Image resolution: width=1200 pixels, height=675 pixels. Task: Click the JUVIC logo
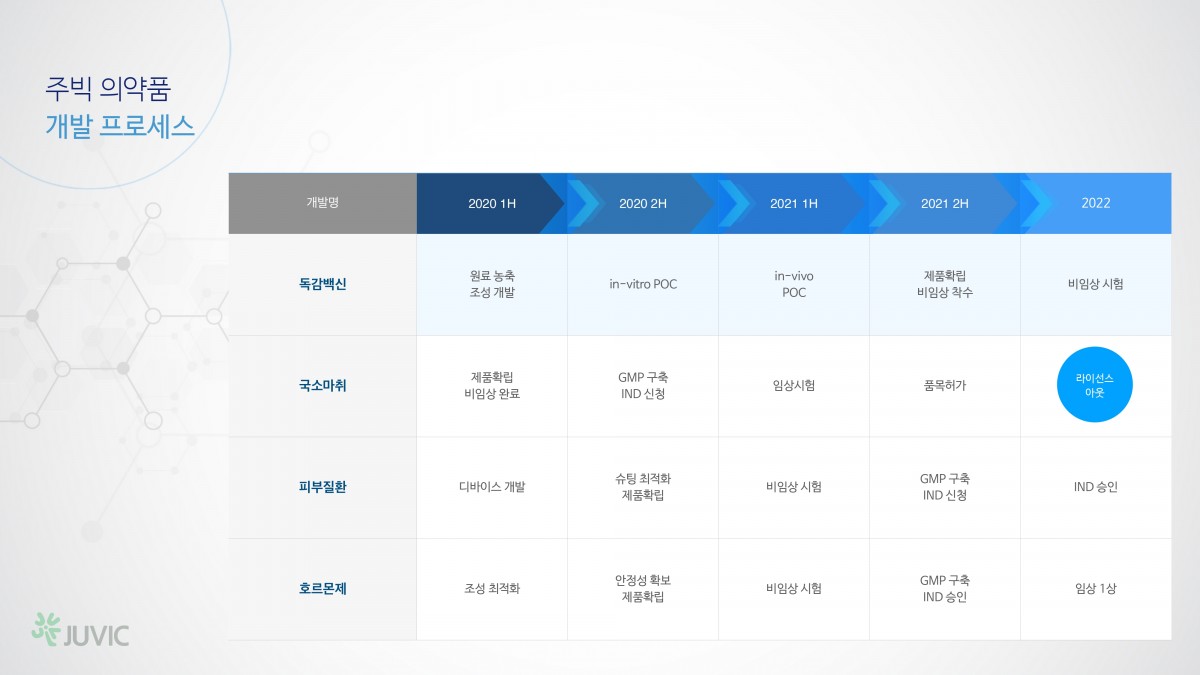(x=80, y=630)
